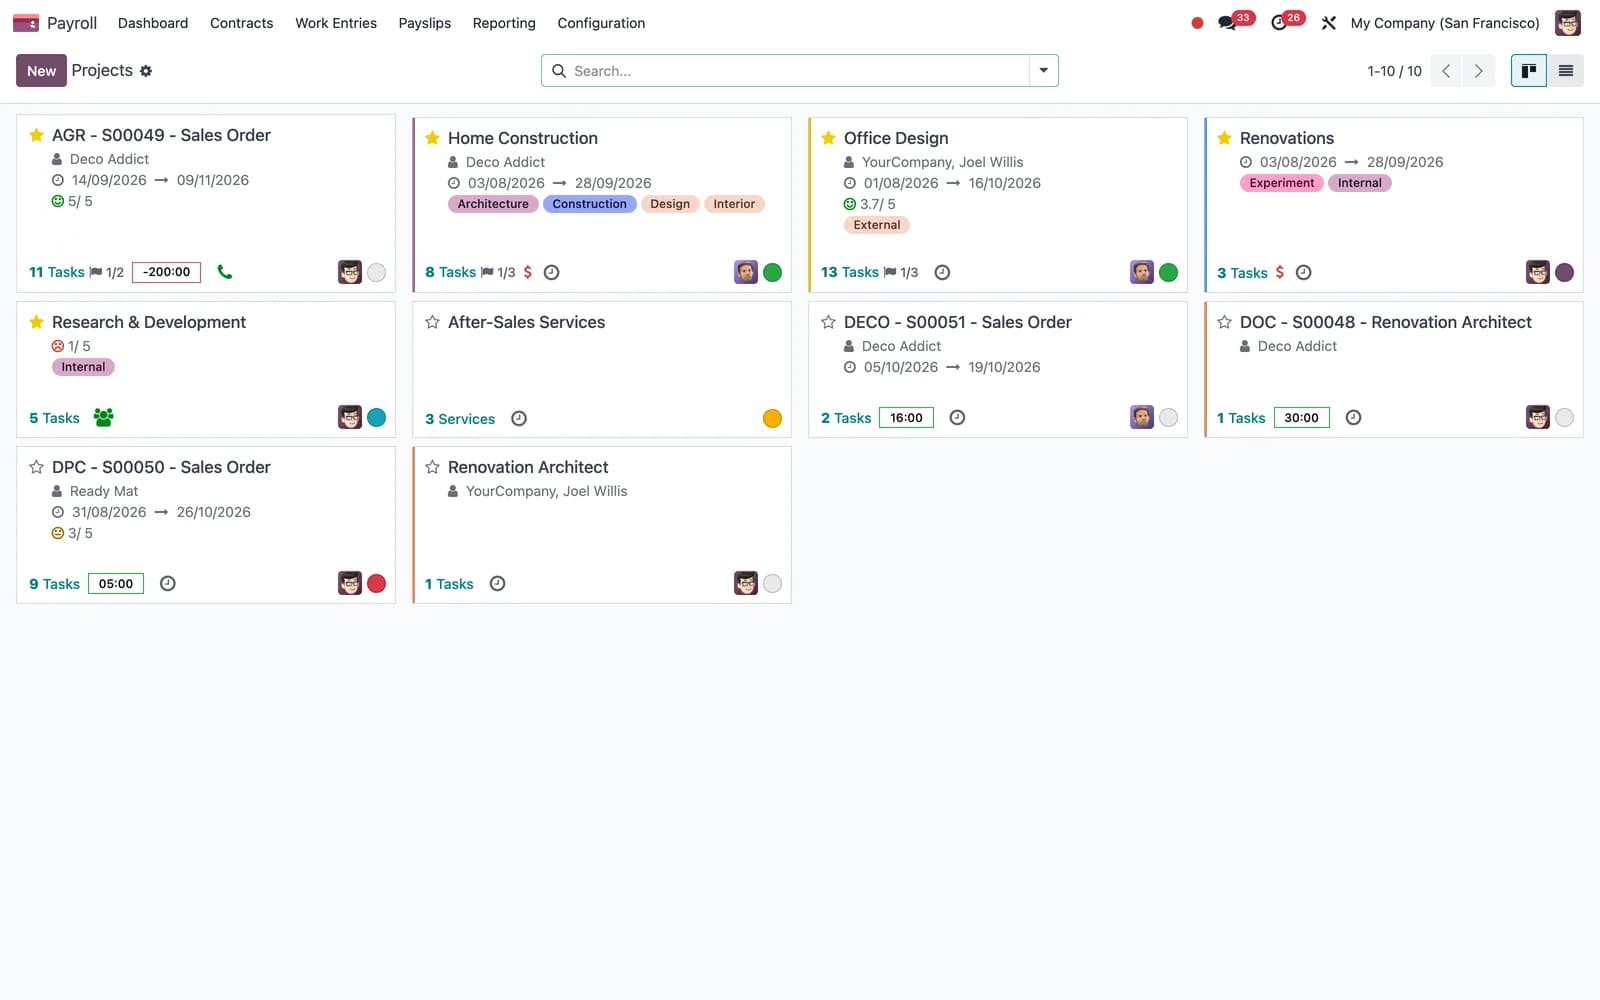1600x1000 pixels.
Task: Open the Payroll app home icon
Action: tap(26, 23)
